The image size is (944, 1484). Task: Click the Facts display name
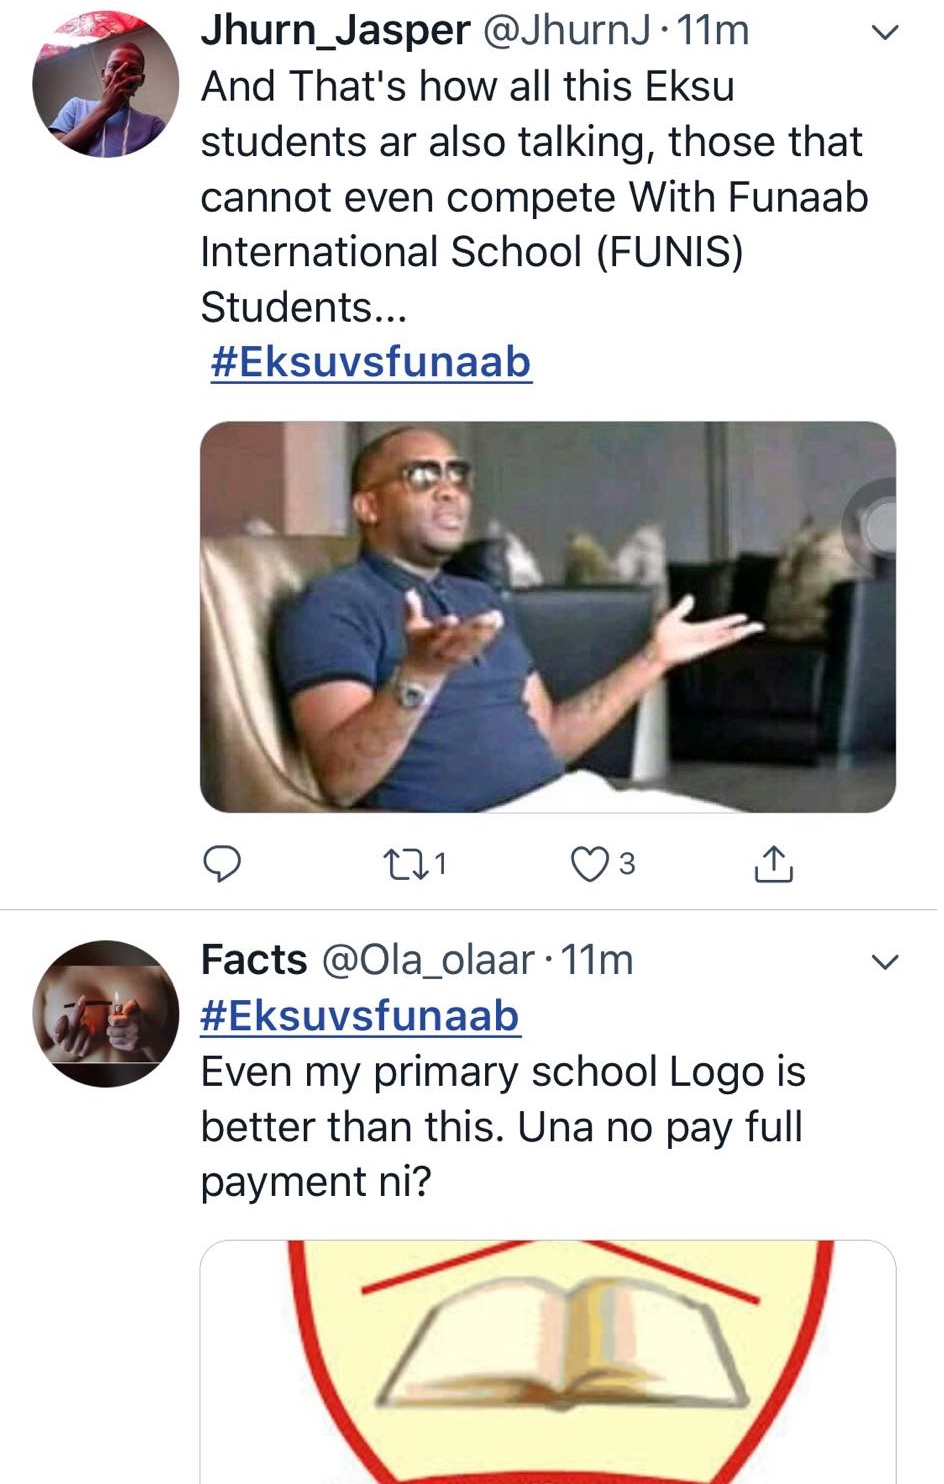pyautogui.click(x=254, y=960)
